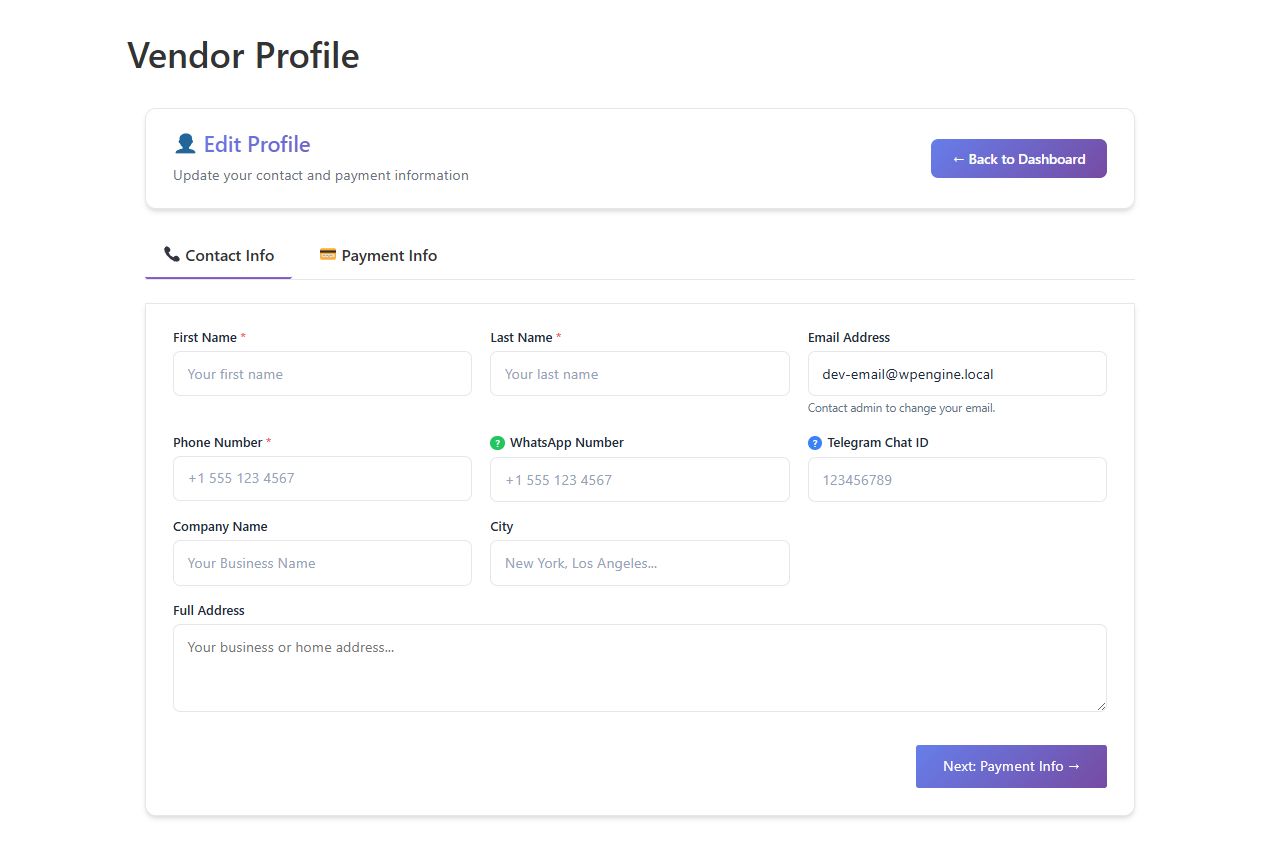Focus the First Name field

click(322, 374)
